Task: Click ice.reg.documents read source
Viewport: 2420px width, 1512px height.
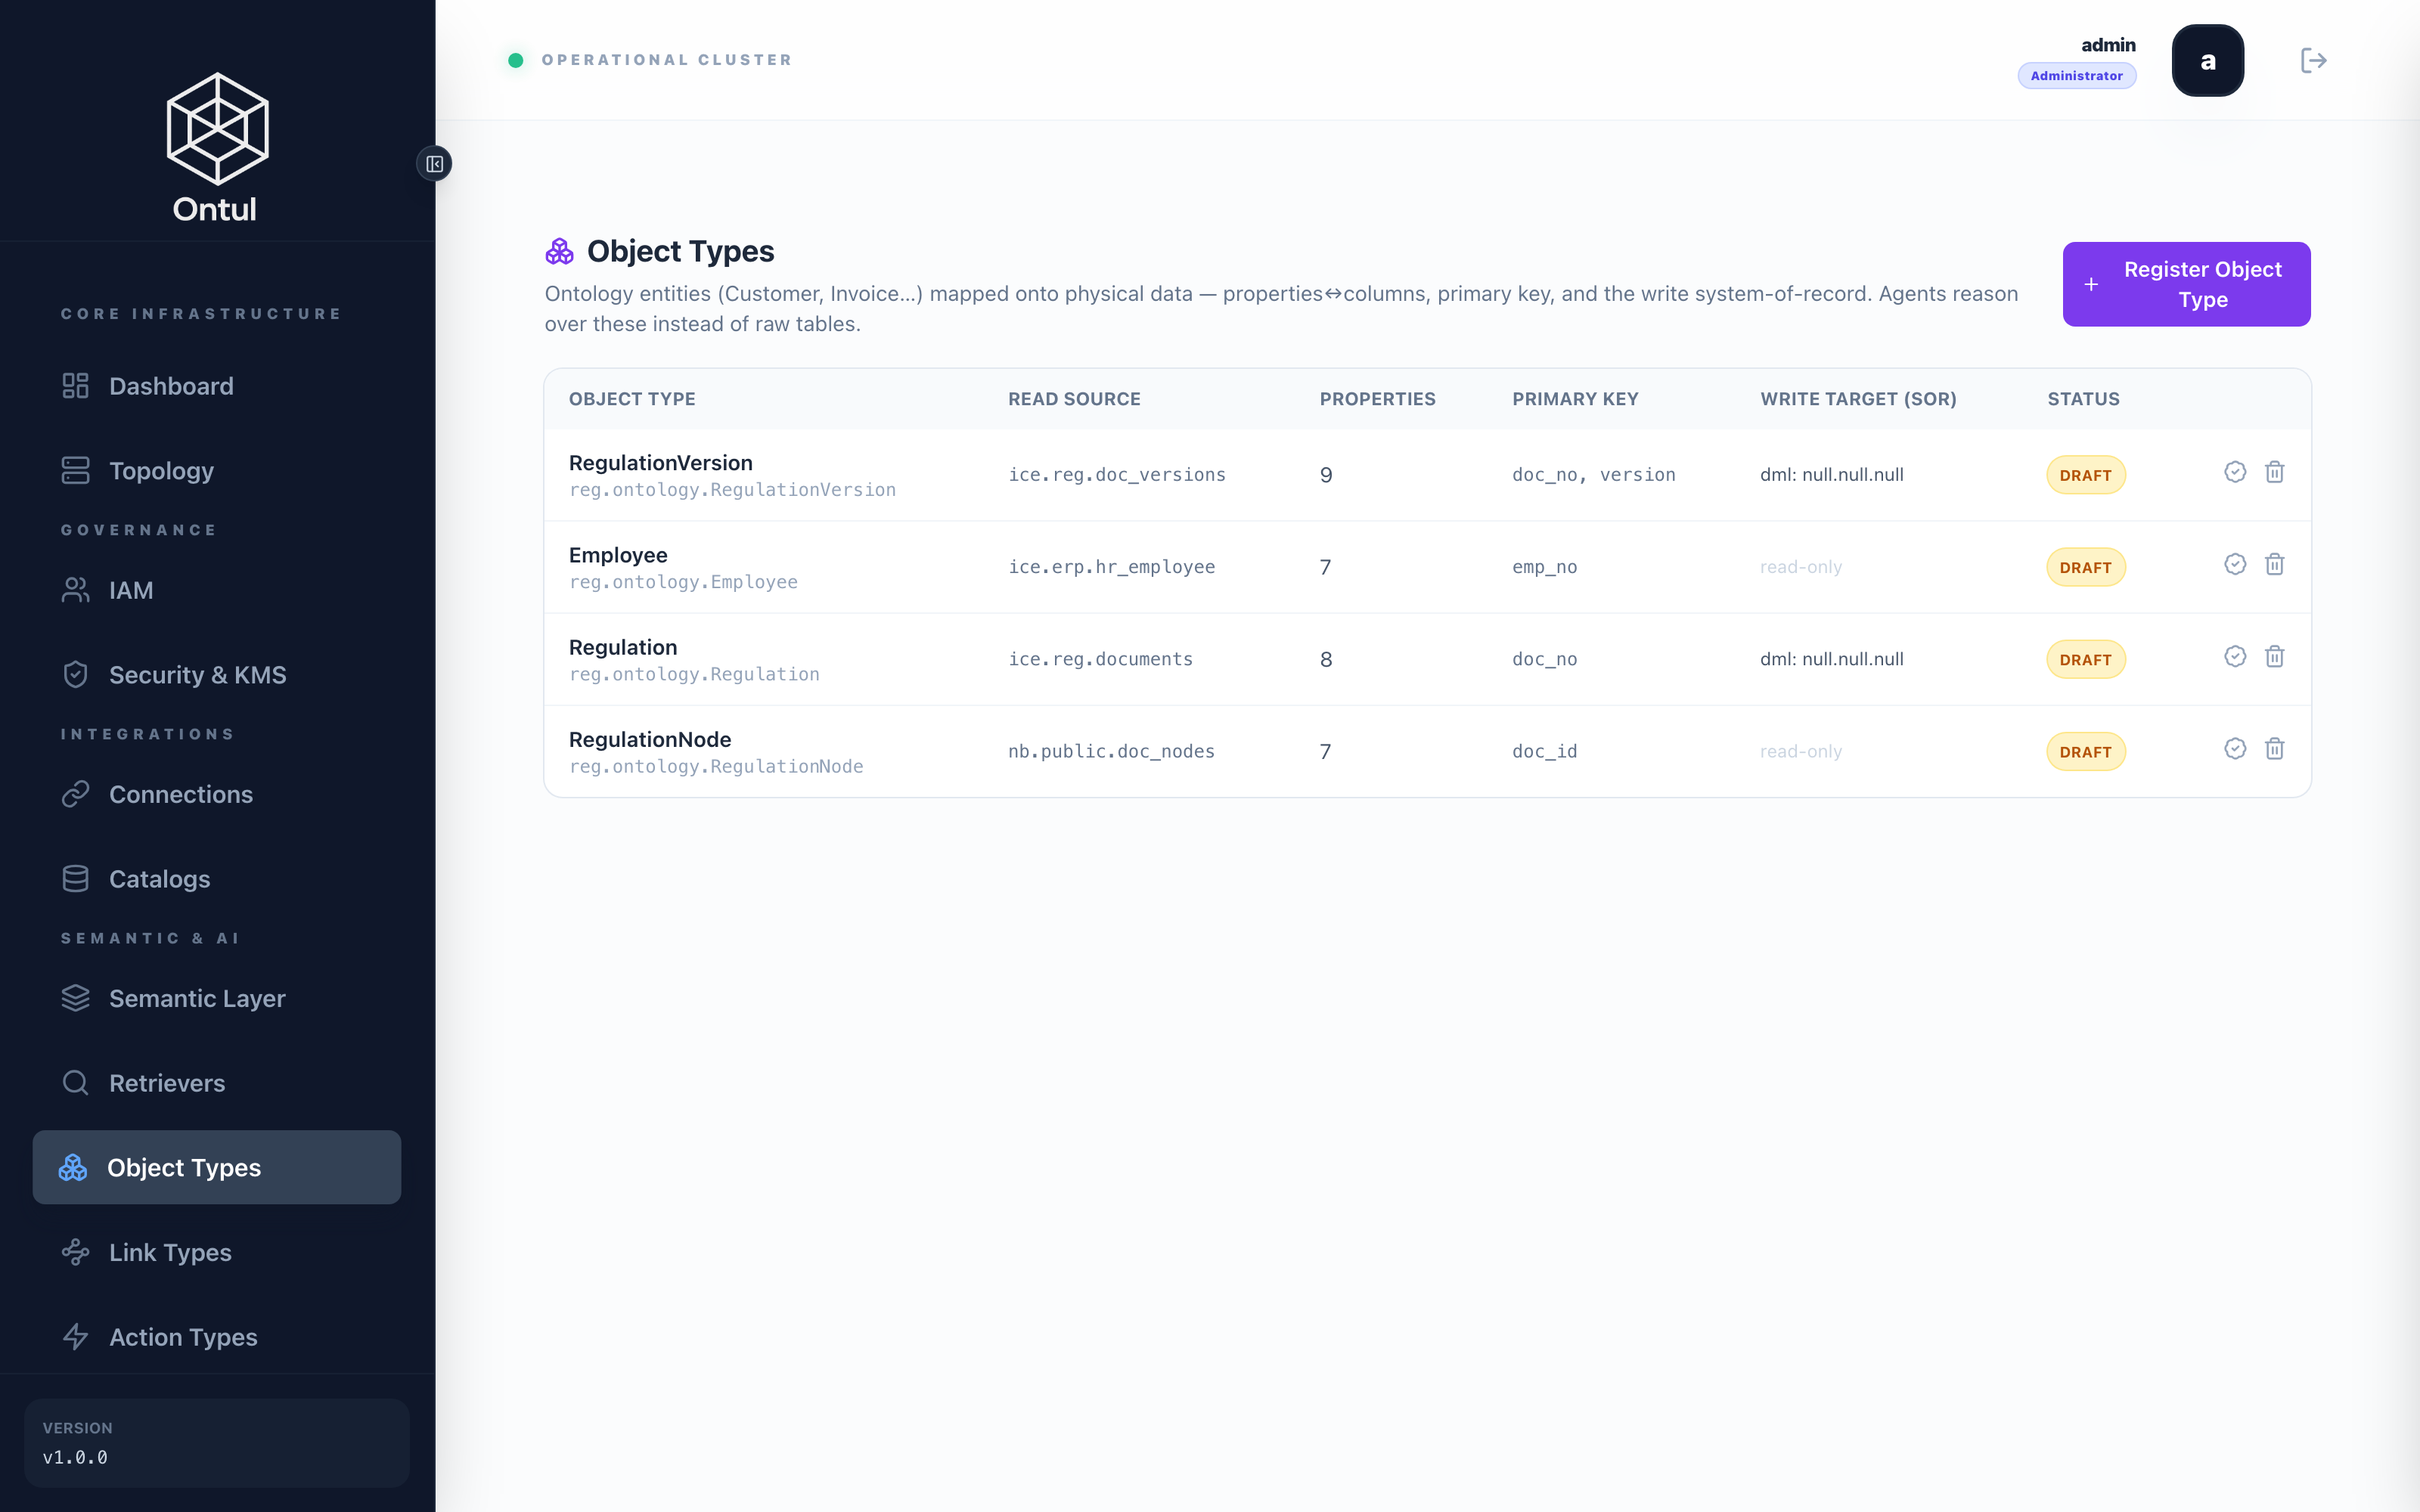Action: (x=1100, y=659)
